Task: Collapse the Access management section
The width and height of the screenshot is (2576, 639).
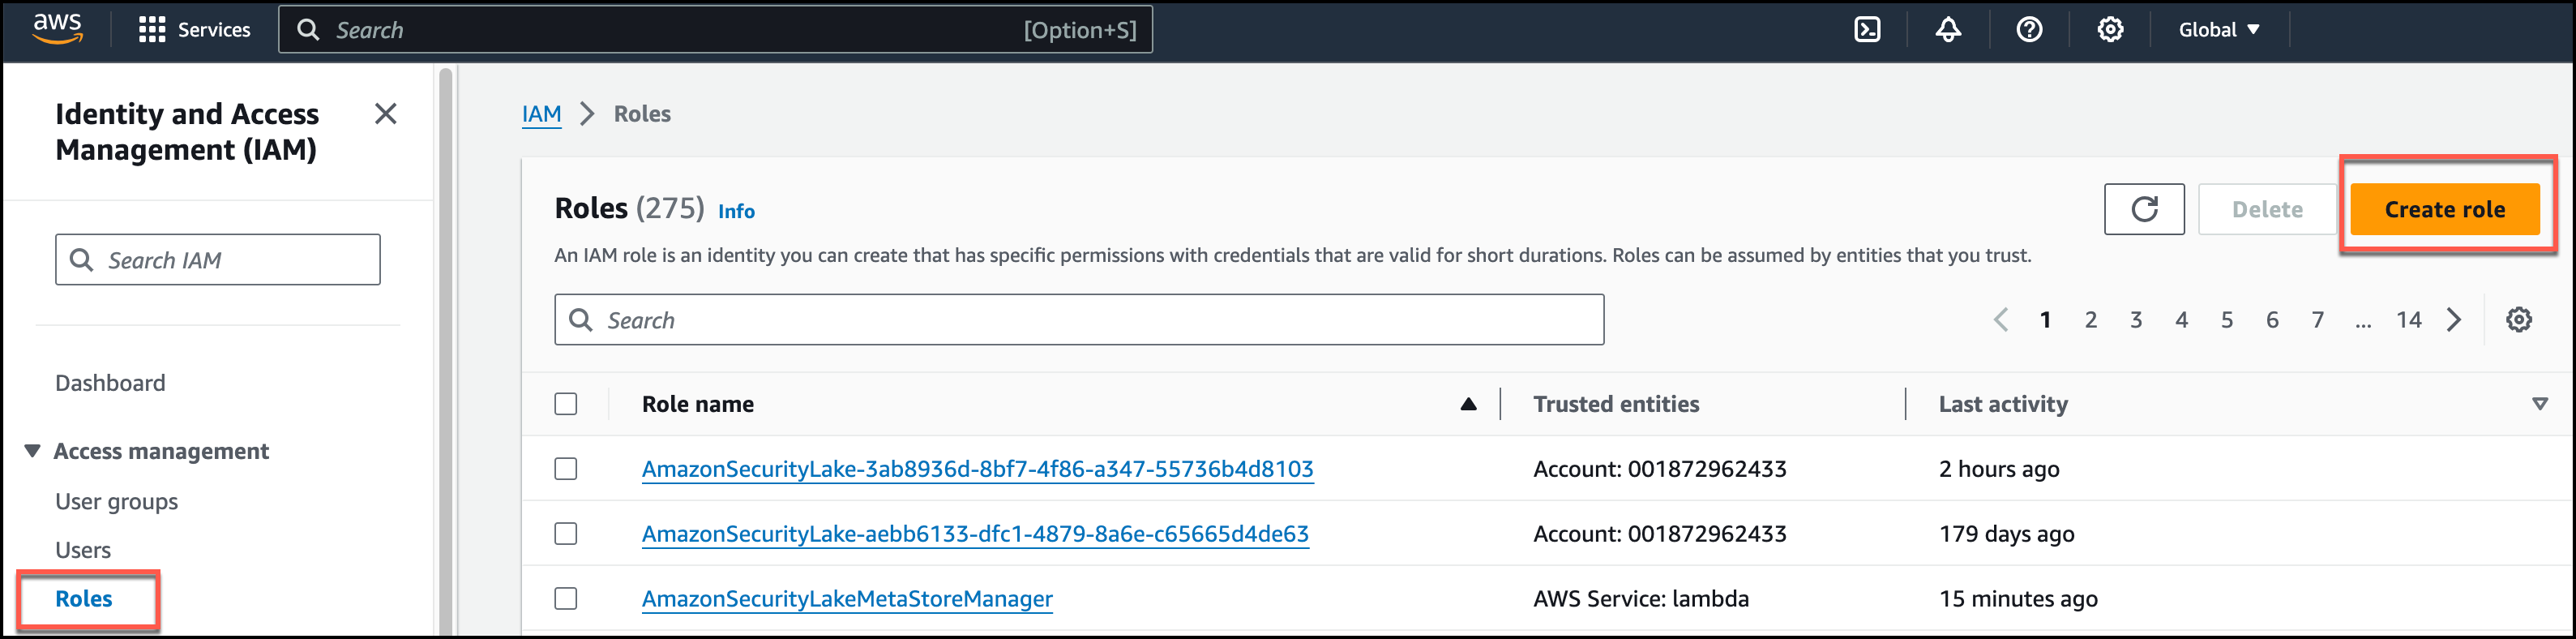Action: click(33, 451)
